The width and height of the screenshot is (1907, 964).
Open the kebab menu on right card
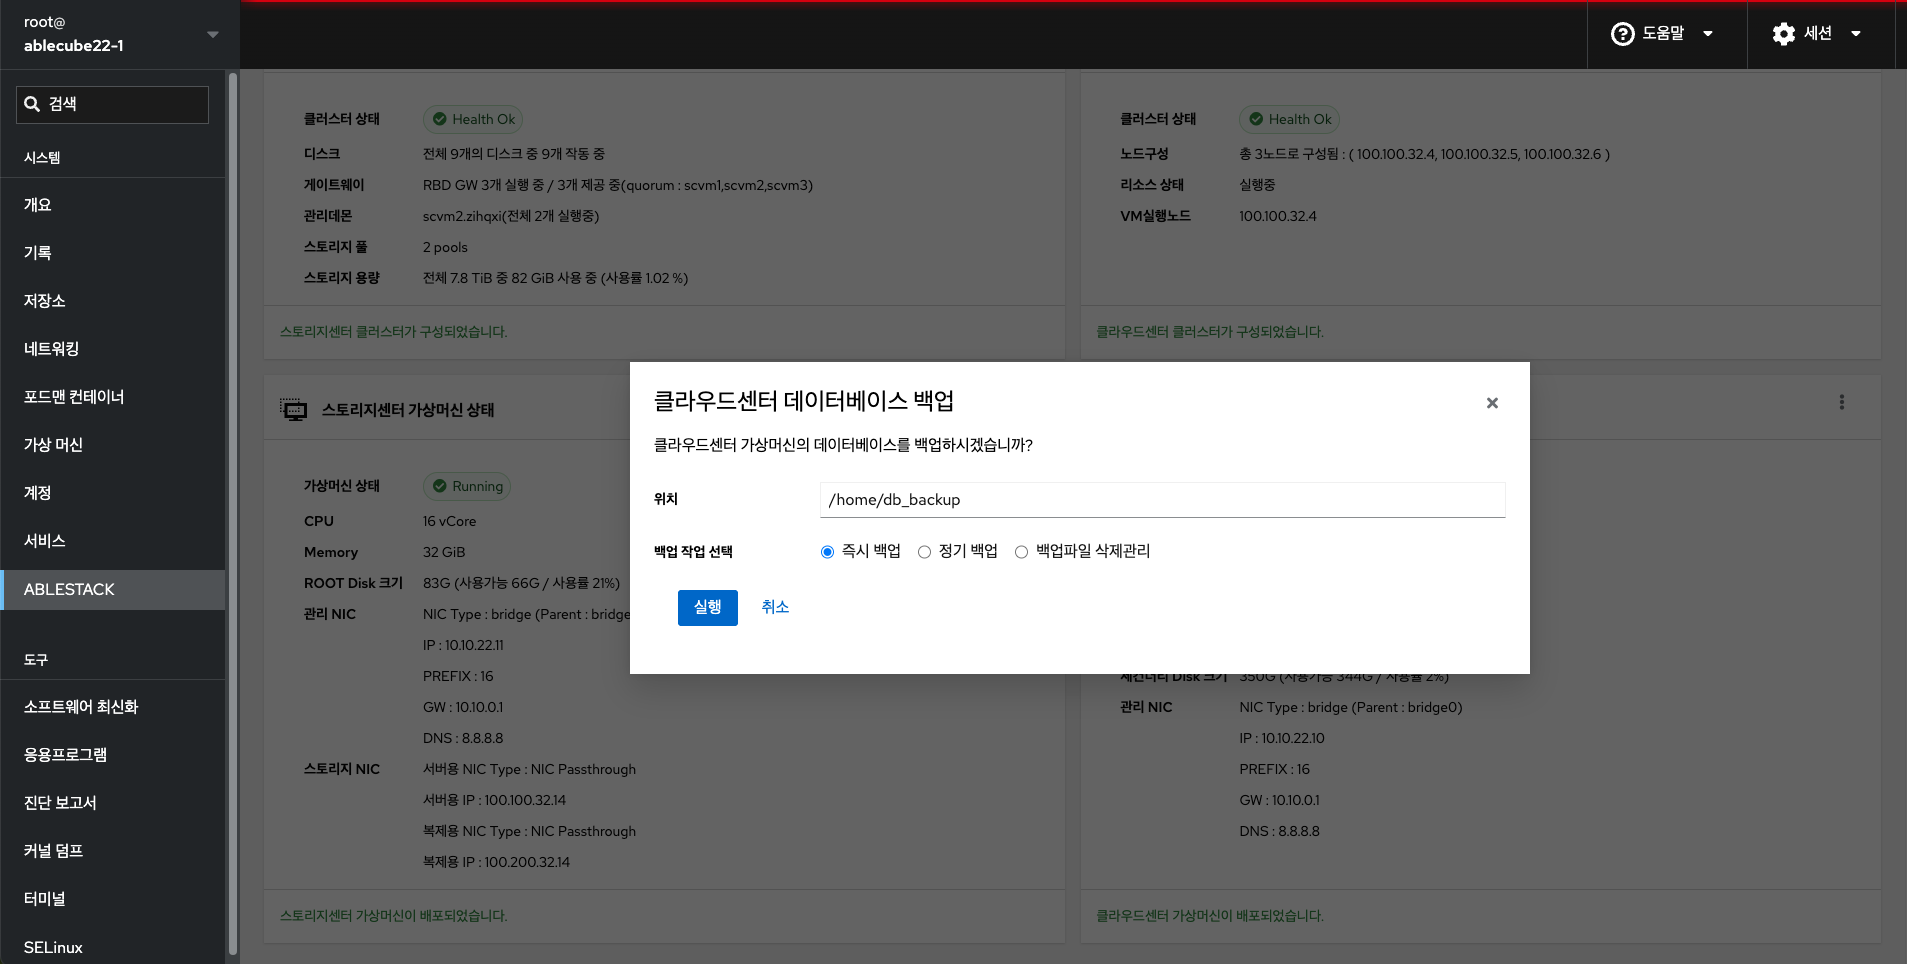1841,402
